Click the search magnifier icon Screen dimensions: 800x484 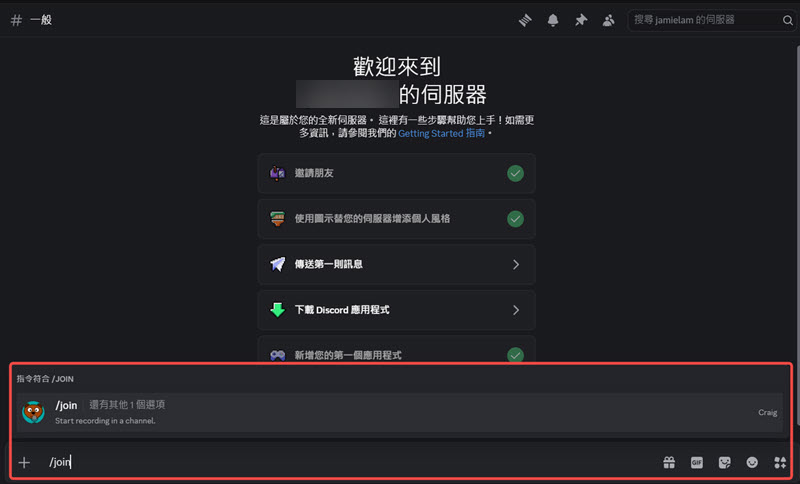(x=788, y=20)
